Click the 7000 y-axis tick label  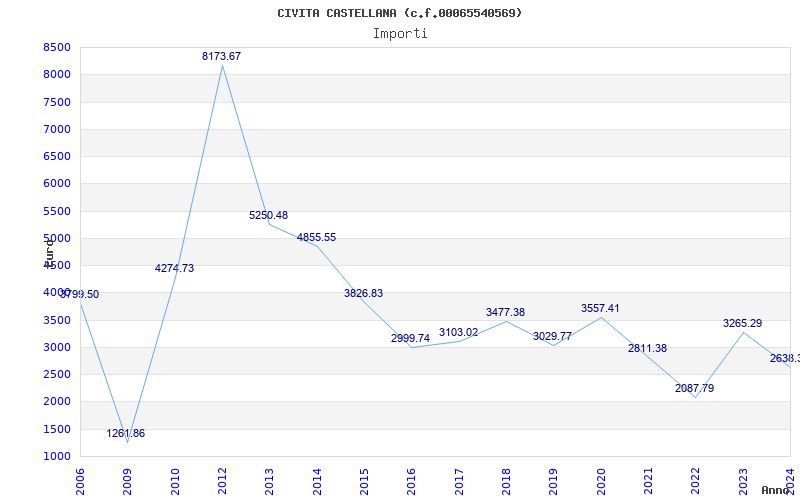(x=57, y=130)
